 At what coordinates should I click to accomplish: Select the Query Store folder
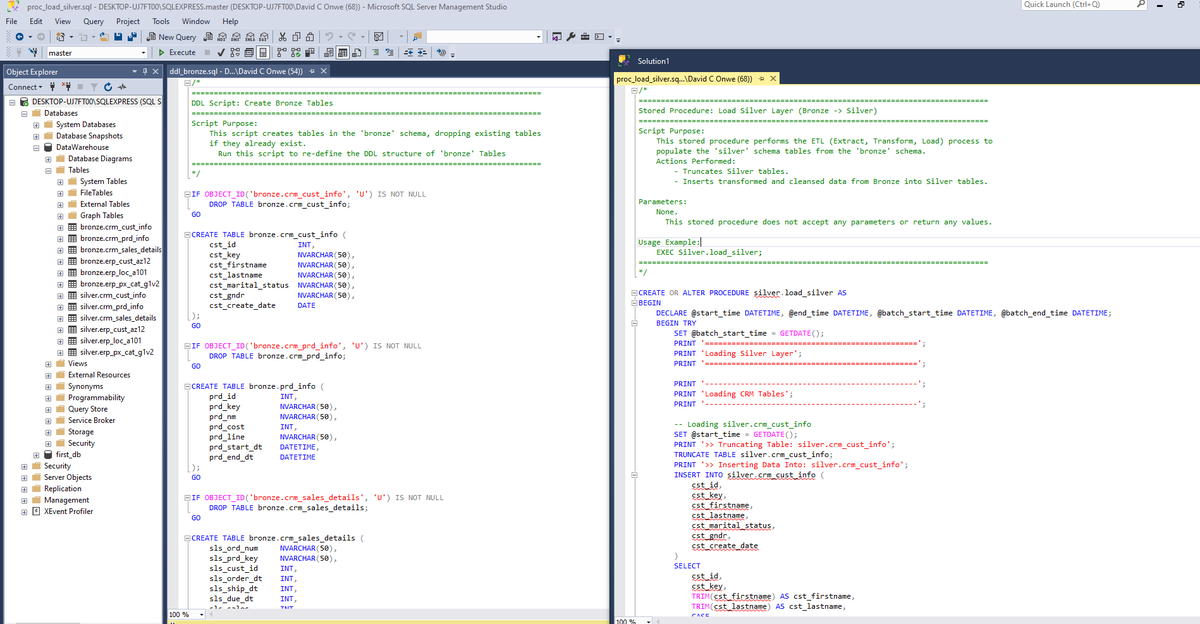pyautogui.click(x=88, y=409)
